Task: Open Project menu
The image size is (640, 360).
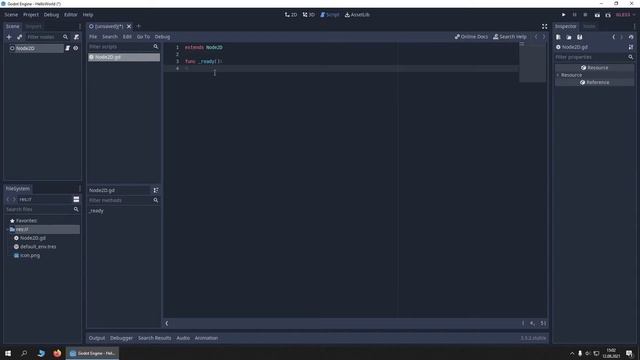Action: (31, 15)
